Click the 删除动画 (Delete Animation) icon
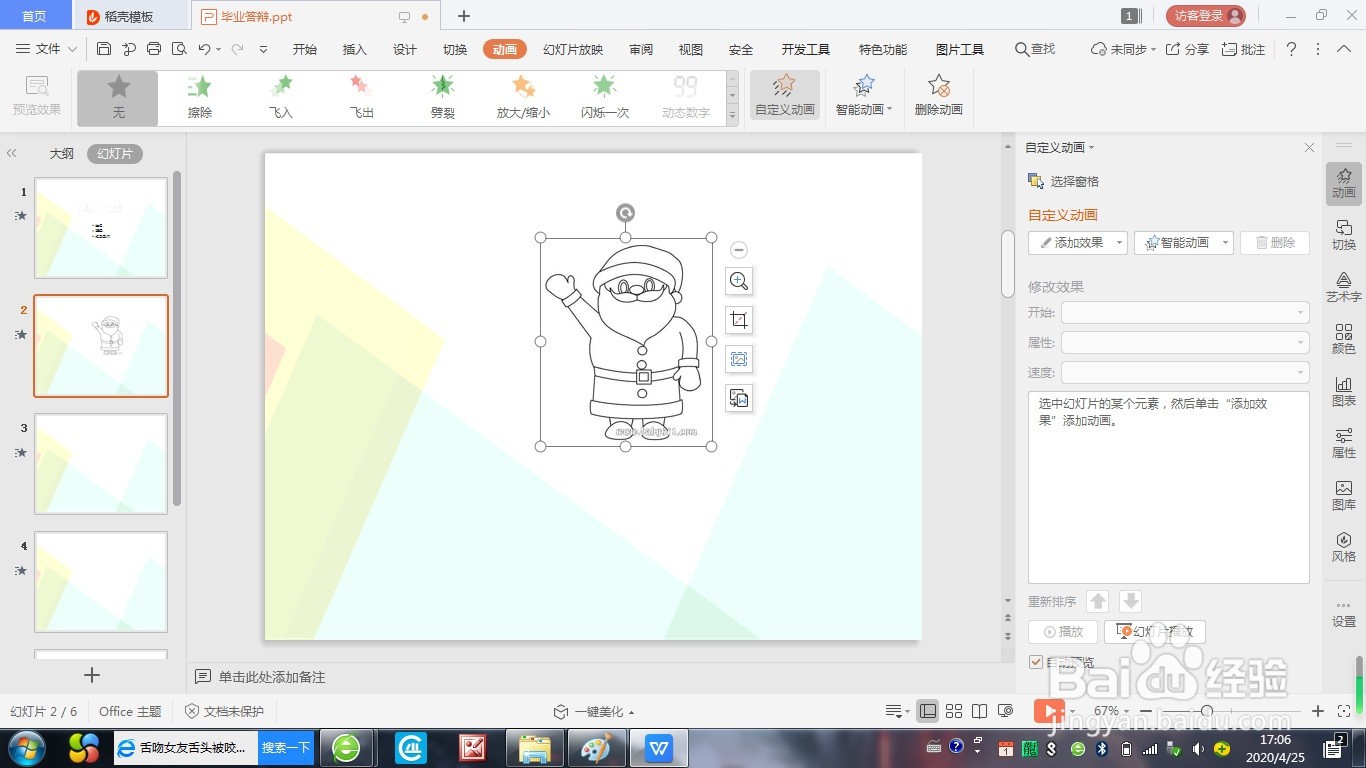 click(936, 97)
